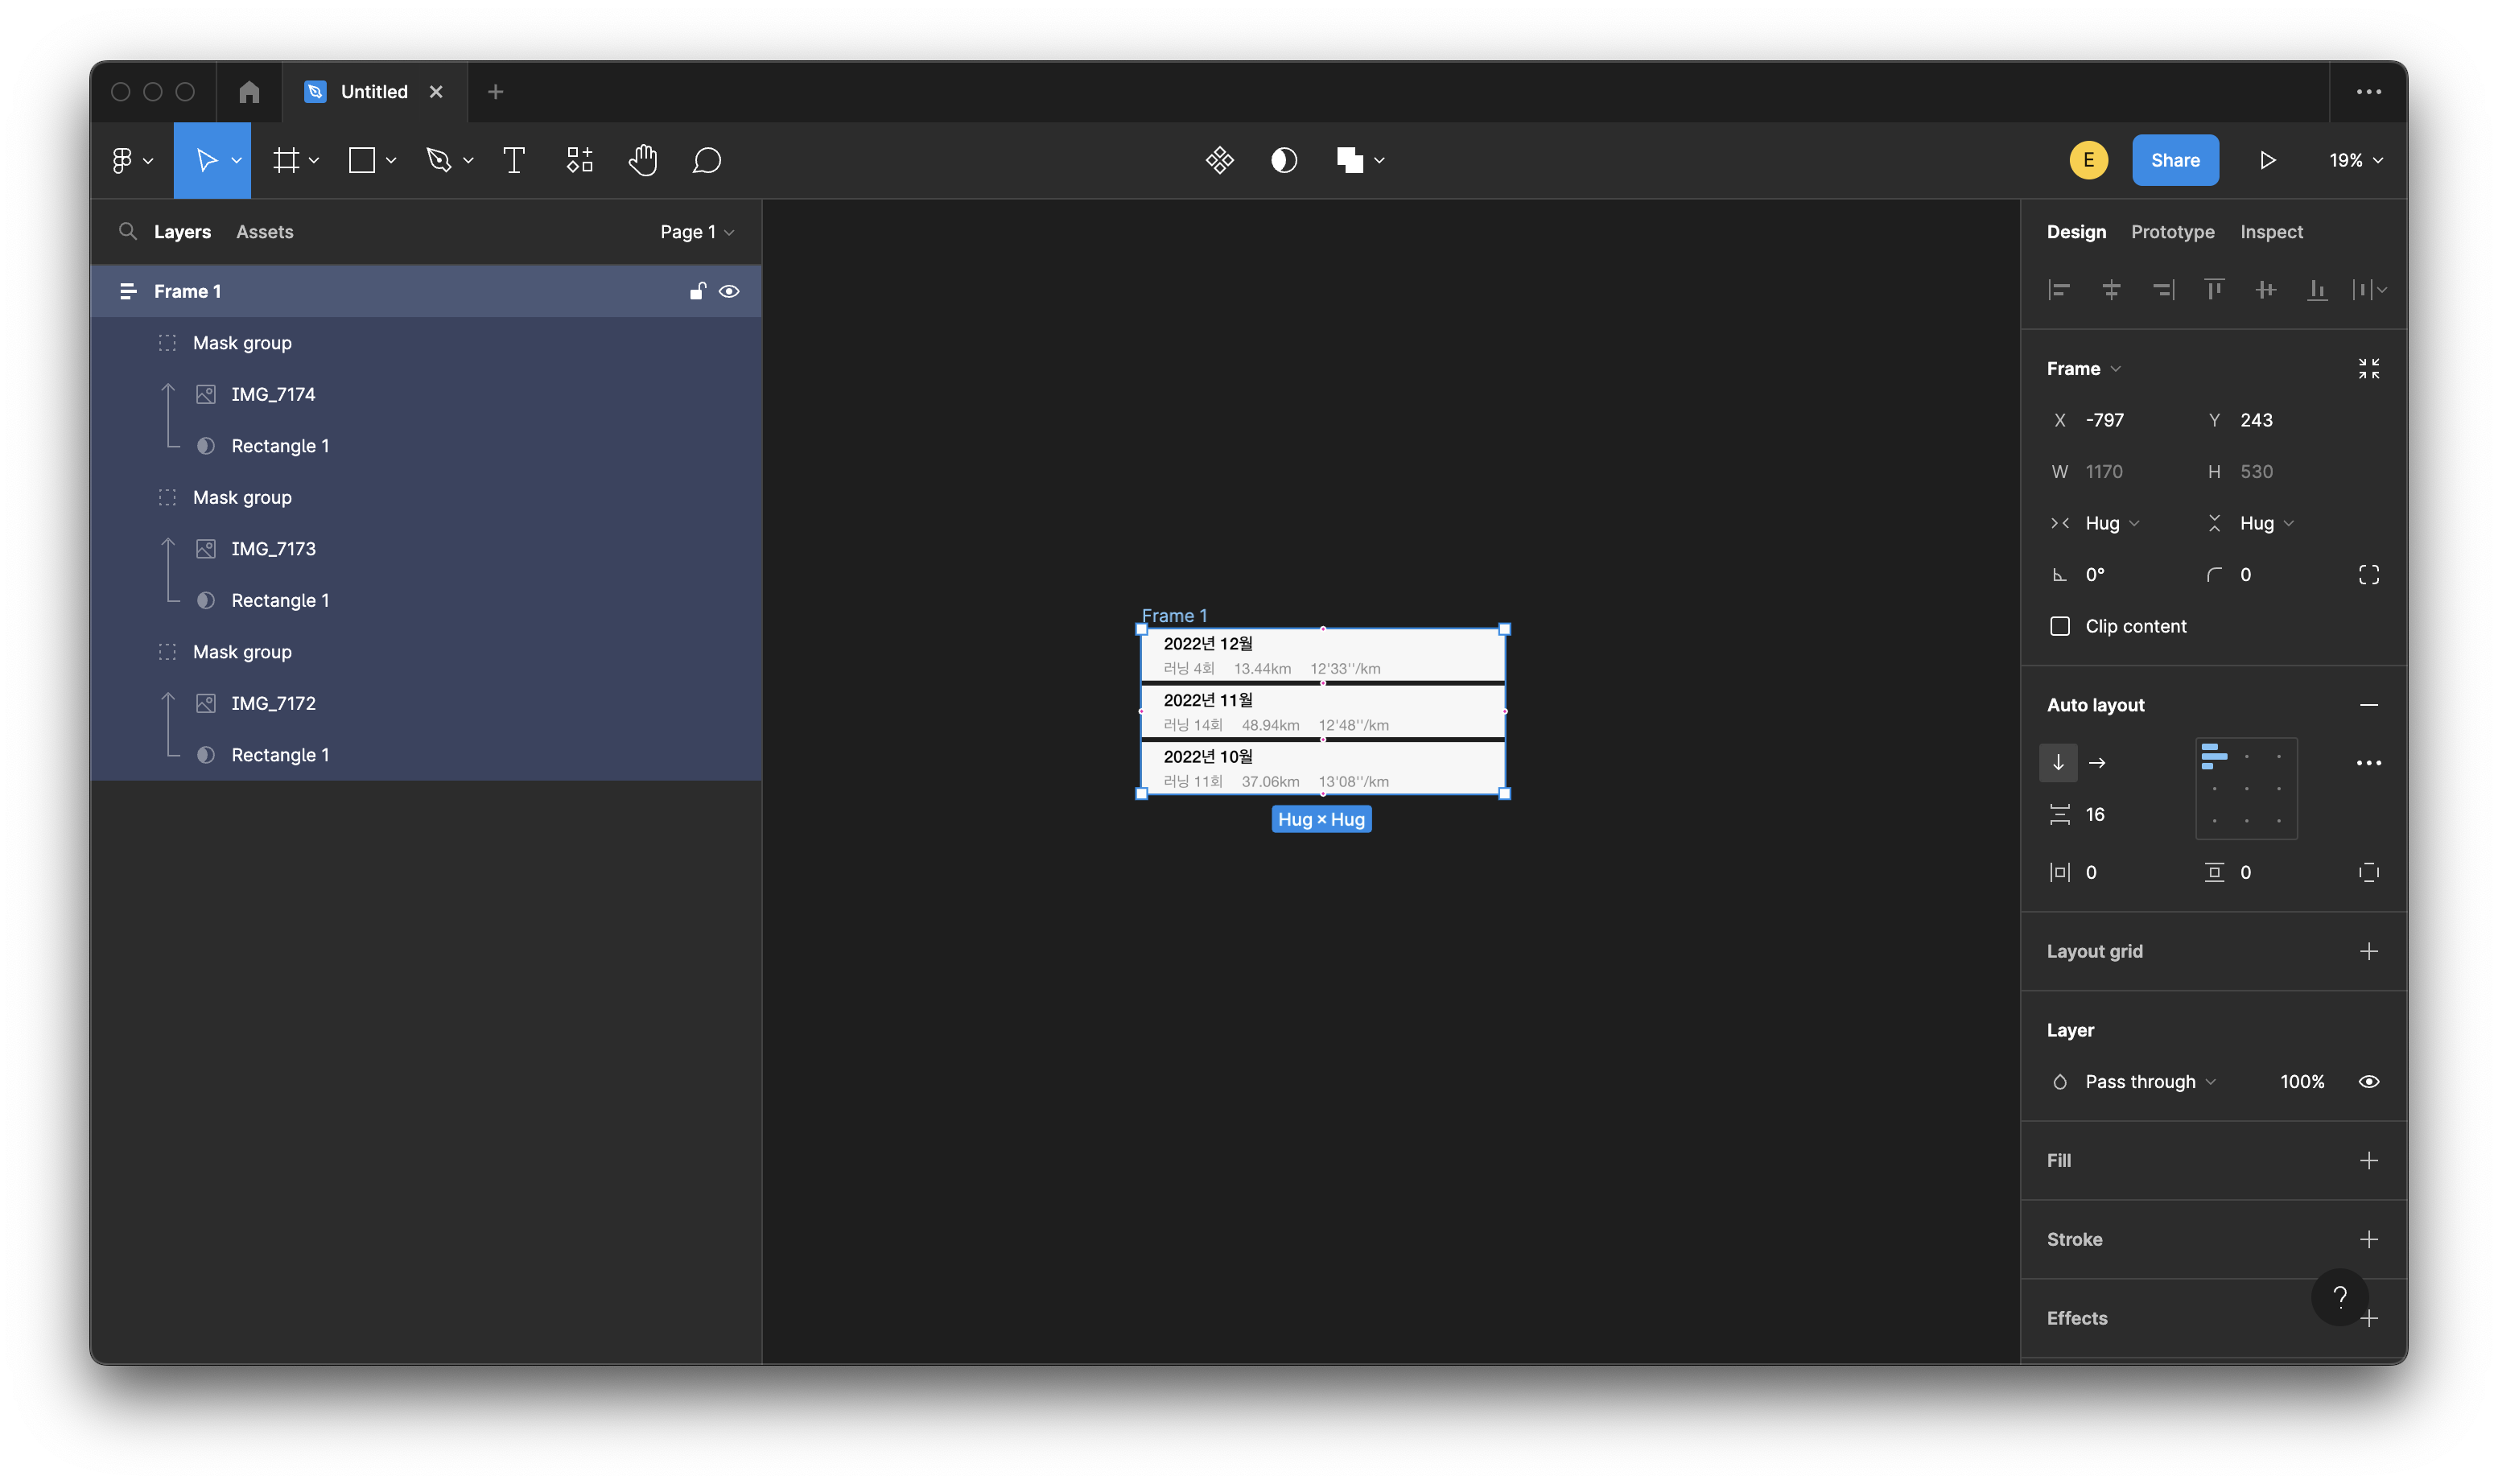Select the Hand tool
Viewport: 2498px width, 1484px height.
[643, 160]
